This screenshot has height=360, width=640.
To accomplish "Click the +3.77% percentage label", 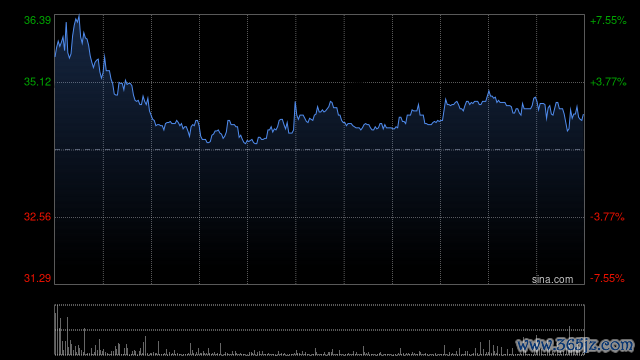I will 608,82.
